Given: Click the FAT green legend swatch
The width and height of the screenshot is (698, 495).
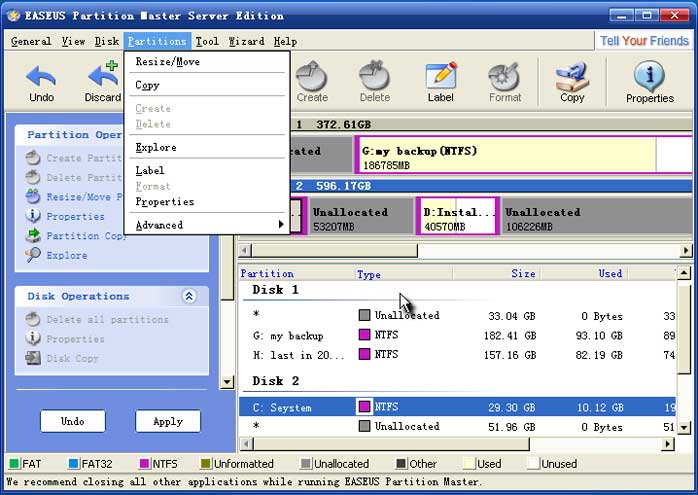Looking at the screenshot, I should (x=14, y=464).
